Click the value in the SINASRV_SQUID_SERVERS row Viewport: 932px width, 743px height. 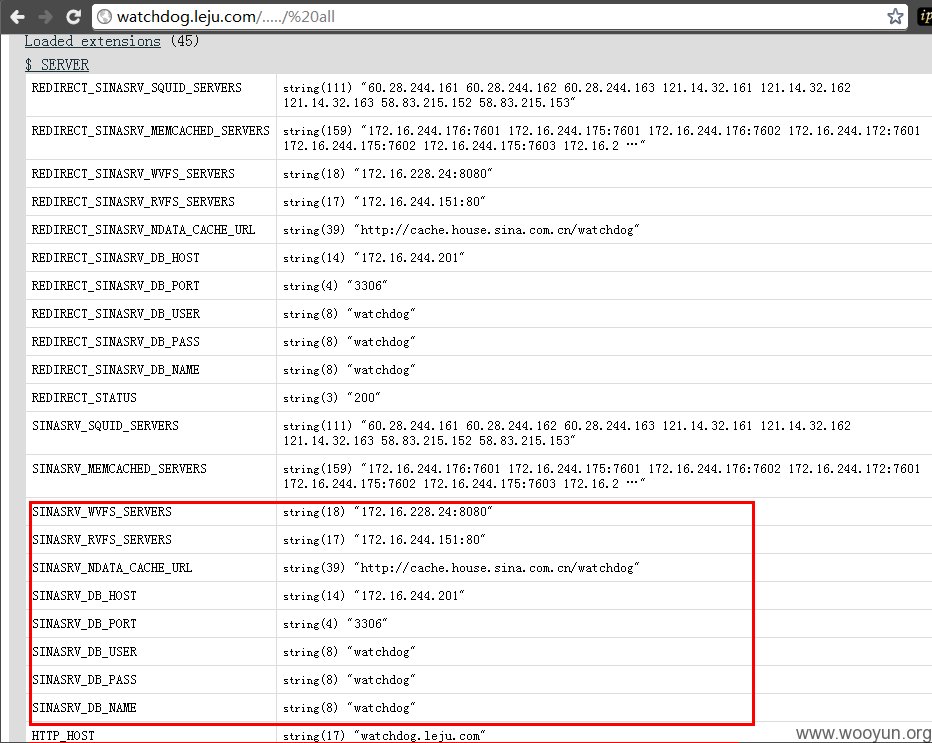pyautogui.click(x=566, y=433)
